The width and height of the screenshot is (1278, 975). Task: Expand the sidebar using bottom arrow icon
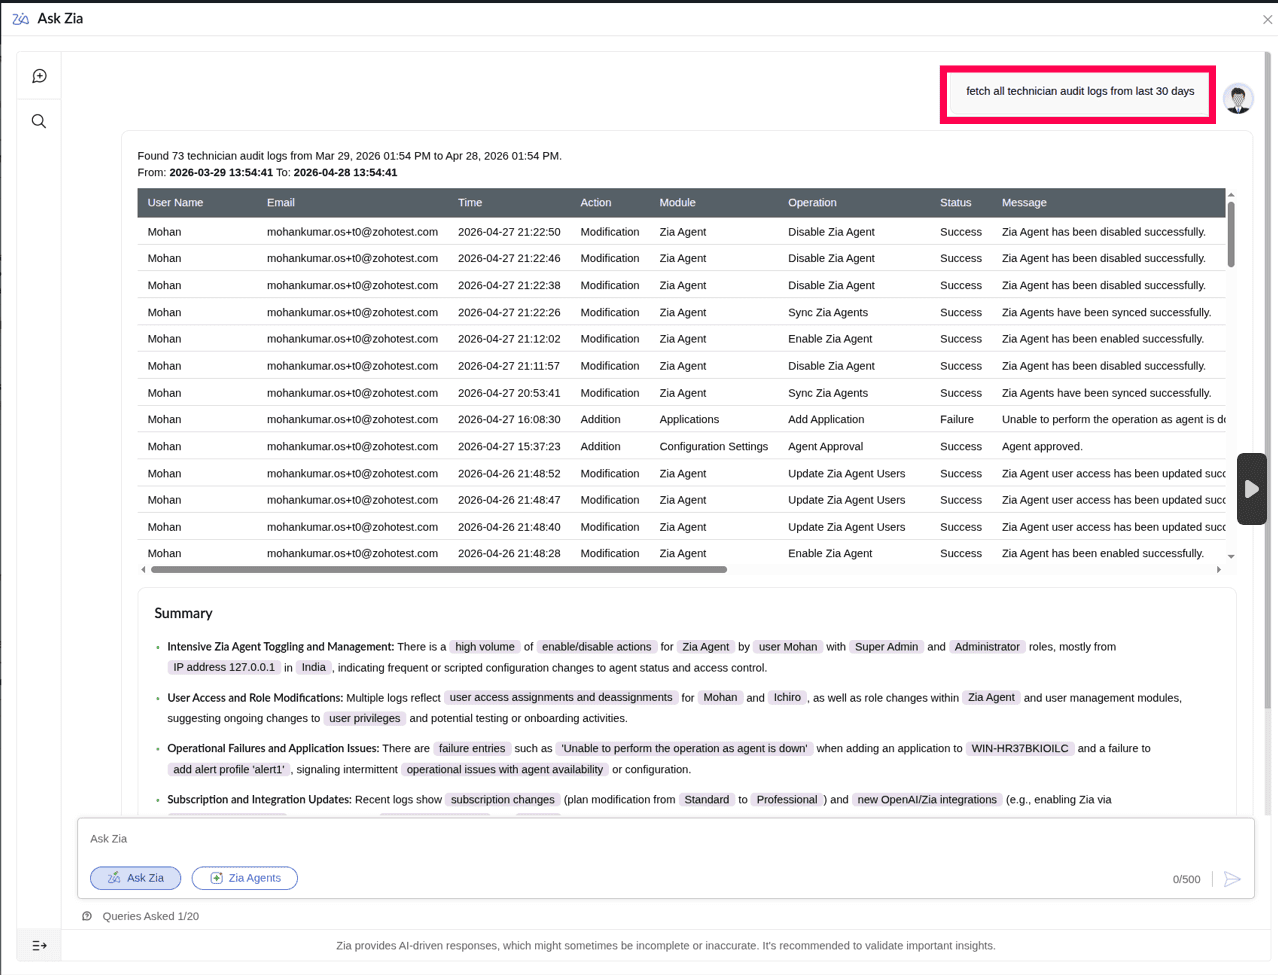click(39, 945)
